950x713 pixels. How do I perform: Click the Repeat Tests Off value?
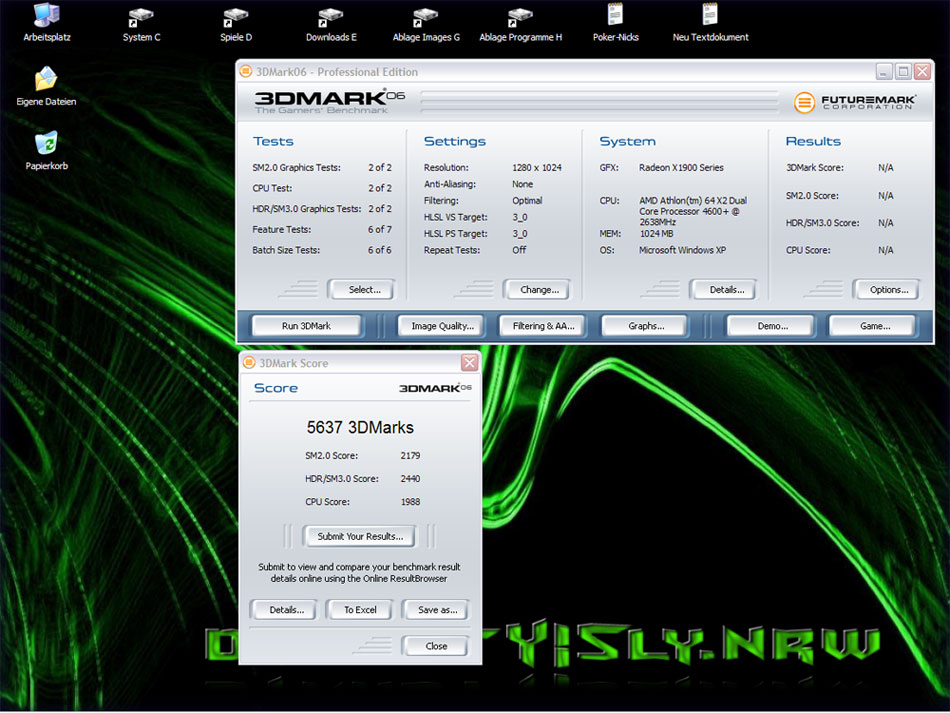click(519, 250)
